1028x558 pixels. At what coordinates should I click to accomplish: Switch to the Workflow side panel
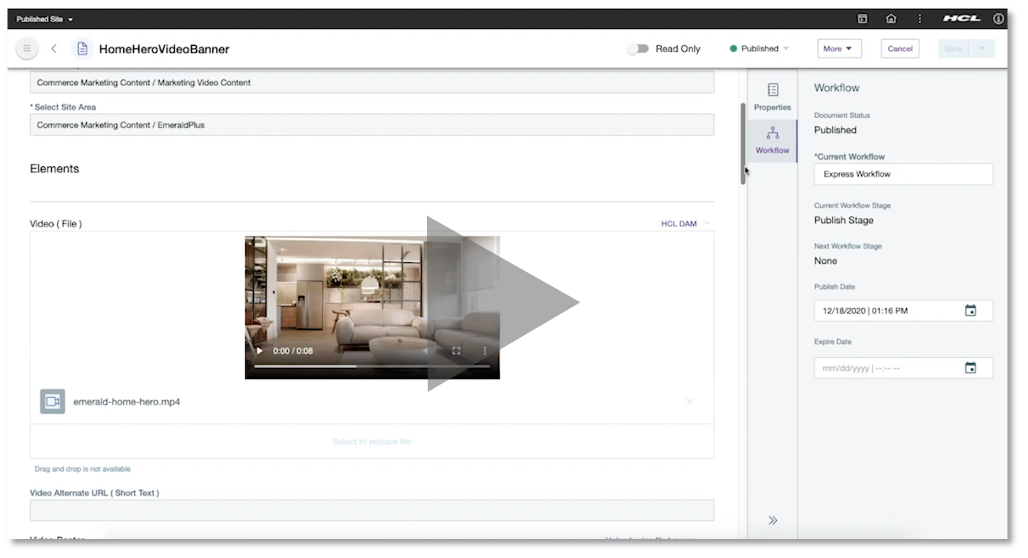click(772, 140)
